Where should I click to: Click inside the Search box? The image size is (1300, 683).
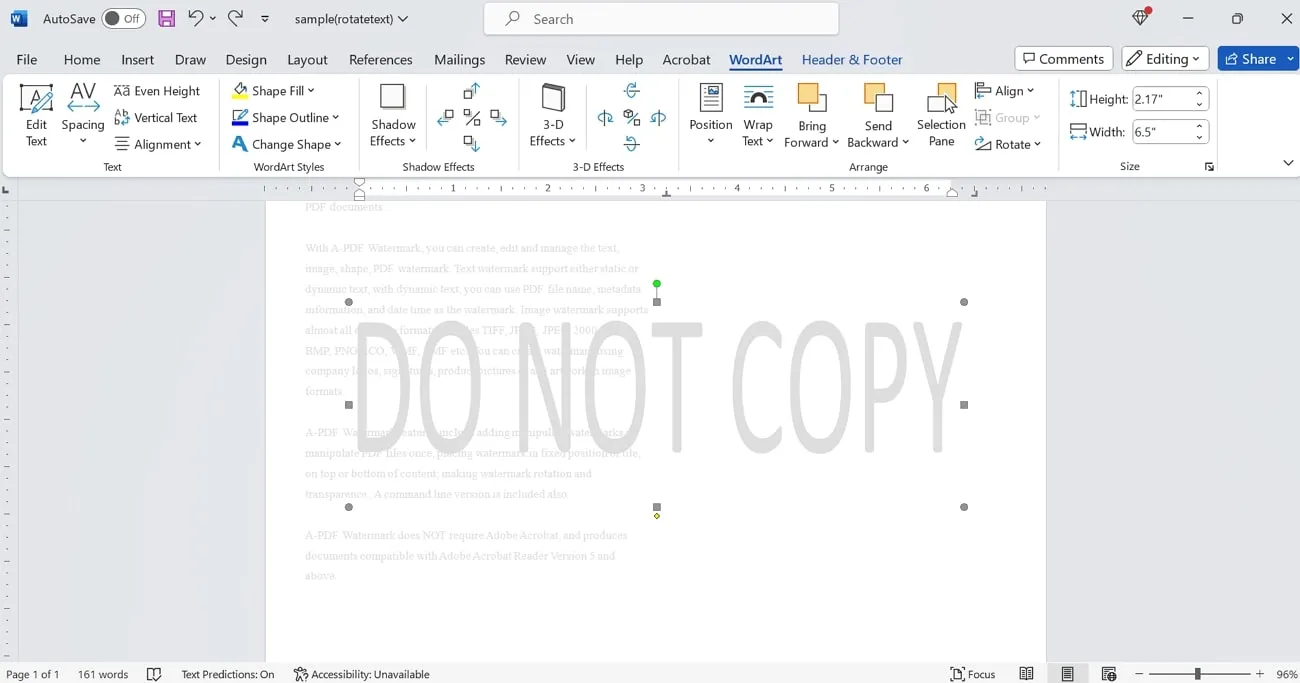point(660,18)
